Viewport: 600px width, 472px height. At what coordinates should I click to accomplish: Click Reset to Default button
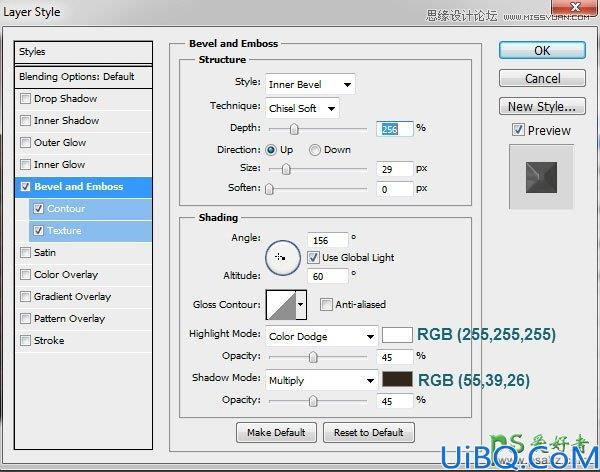(368, 433)
